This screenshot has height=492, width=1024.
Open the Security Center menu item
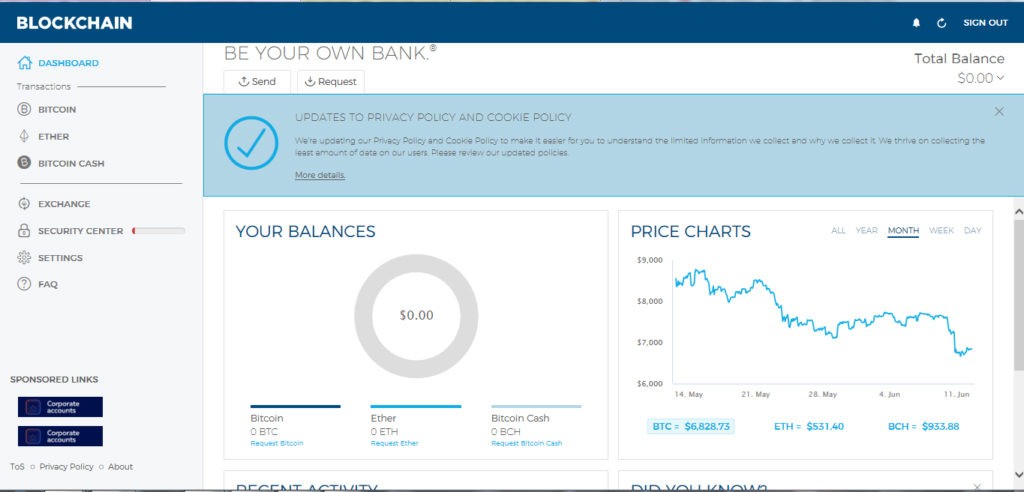pos(80,231)
